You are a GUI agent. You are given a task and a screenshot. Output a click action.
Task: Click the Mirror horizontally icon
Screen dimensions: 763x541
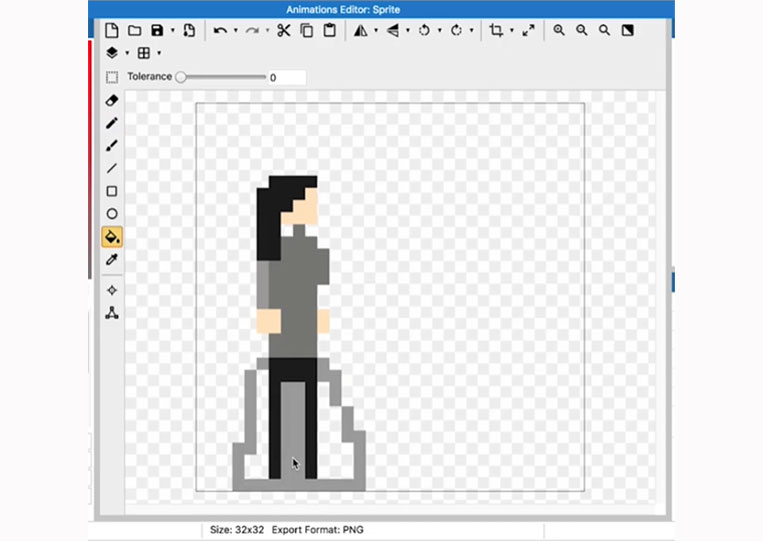pos(361,31)
